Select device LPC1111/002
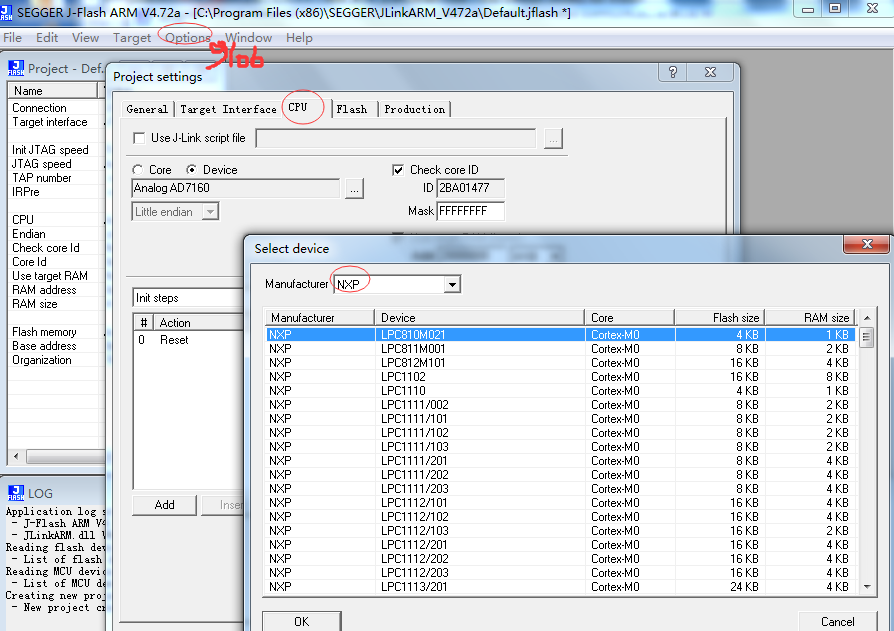This screenshot has width=894, height=631. pyautogui.click(x=560, y=405)
